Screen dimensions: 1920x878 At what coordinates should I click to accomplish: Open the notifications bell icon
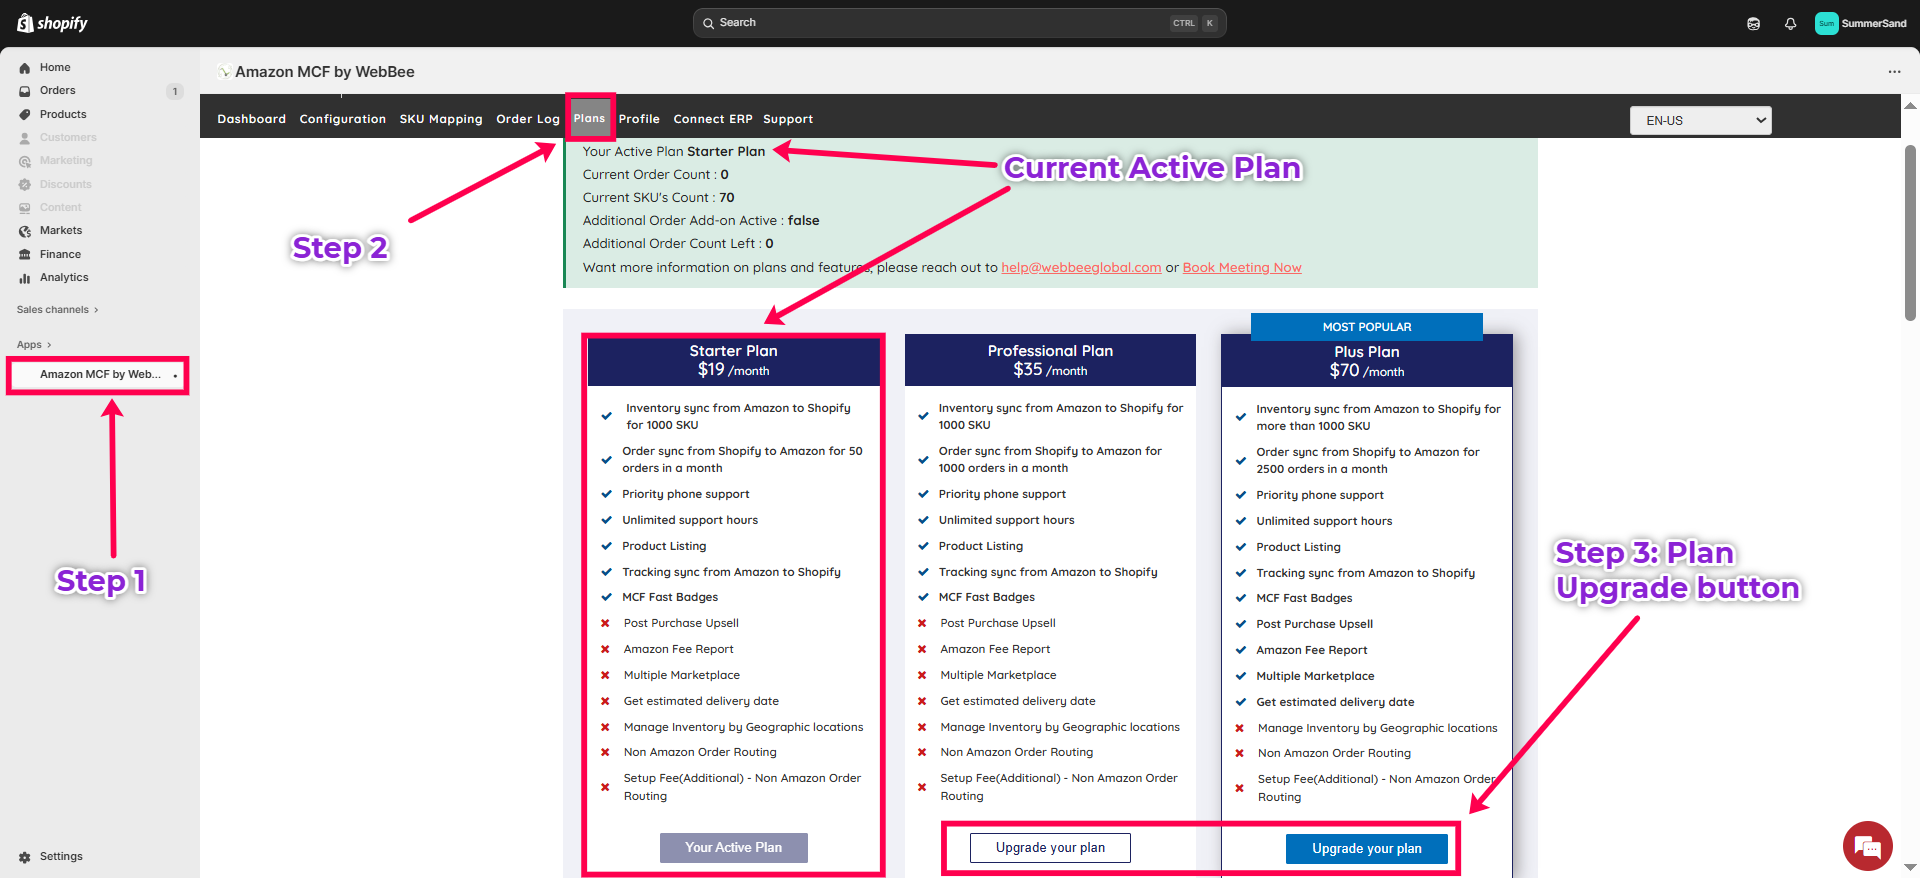coord(1790,24)
